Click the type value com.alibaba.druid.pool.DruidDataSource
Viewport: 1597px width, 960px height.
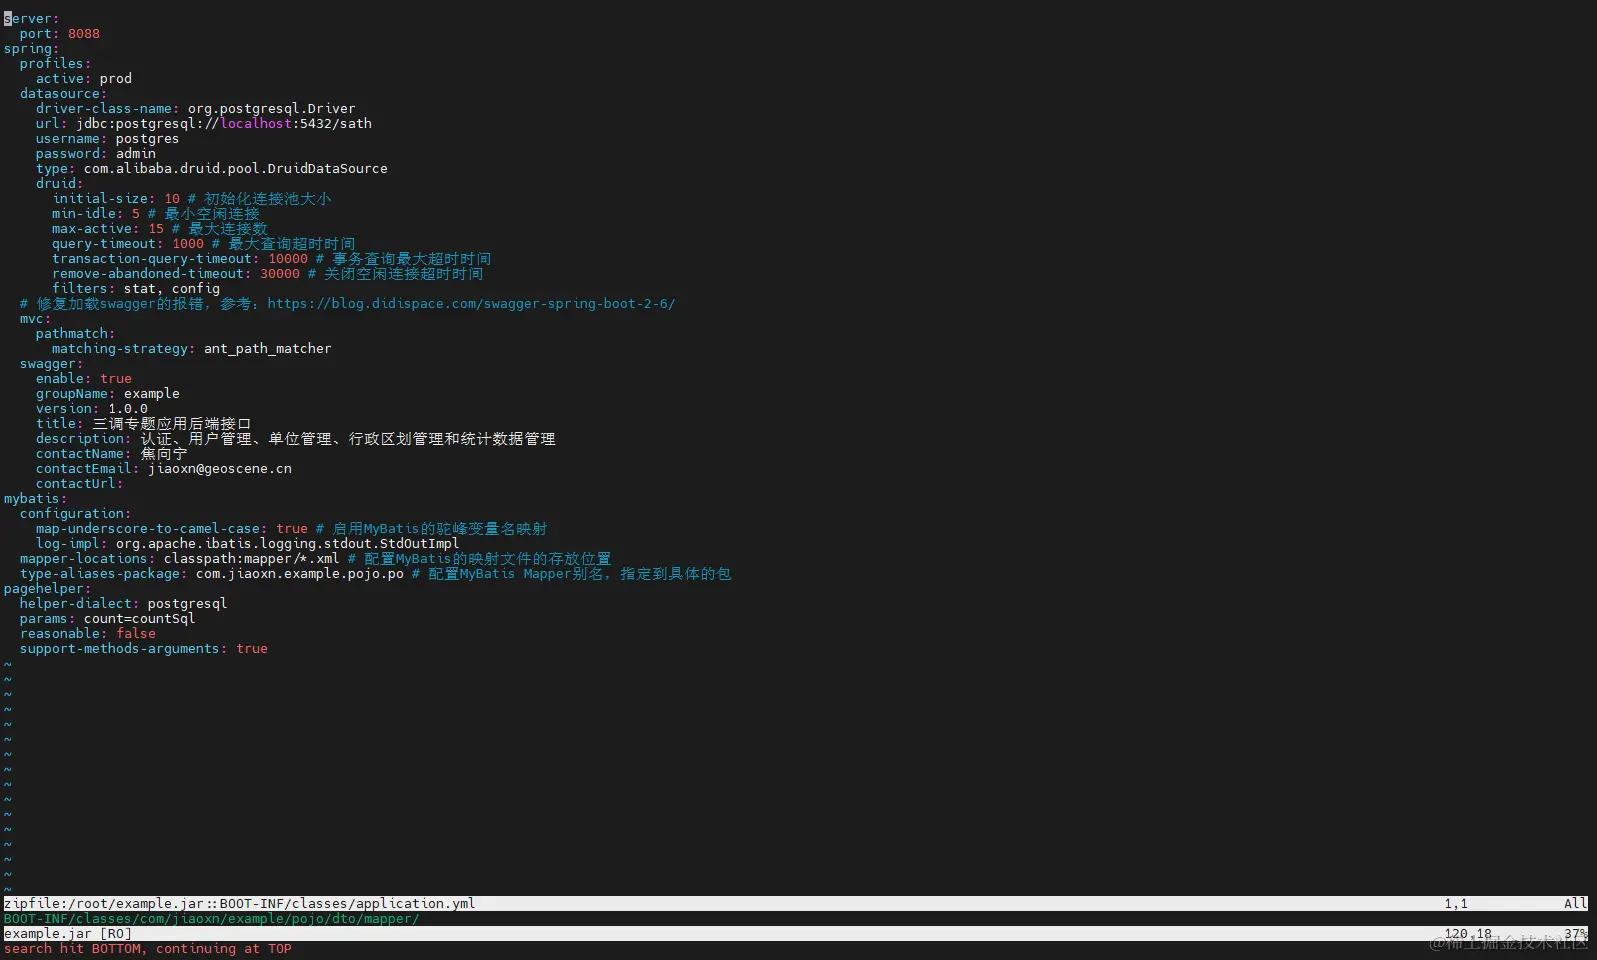[236, 169]
